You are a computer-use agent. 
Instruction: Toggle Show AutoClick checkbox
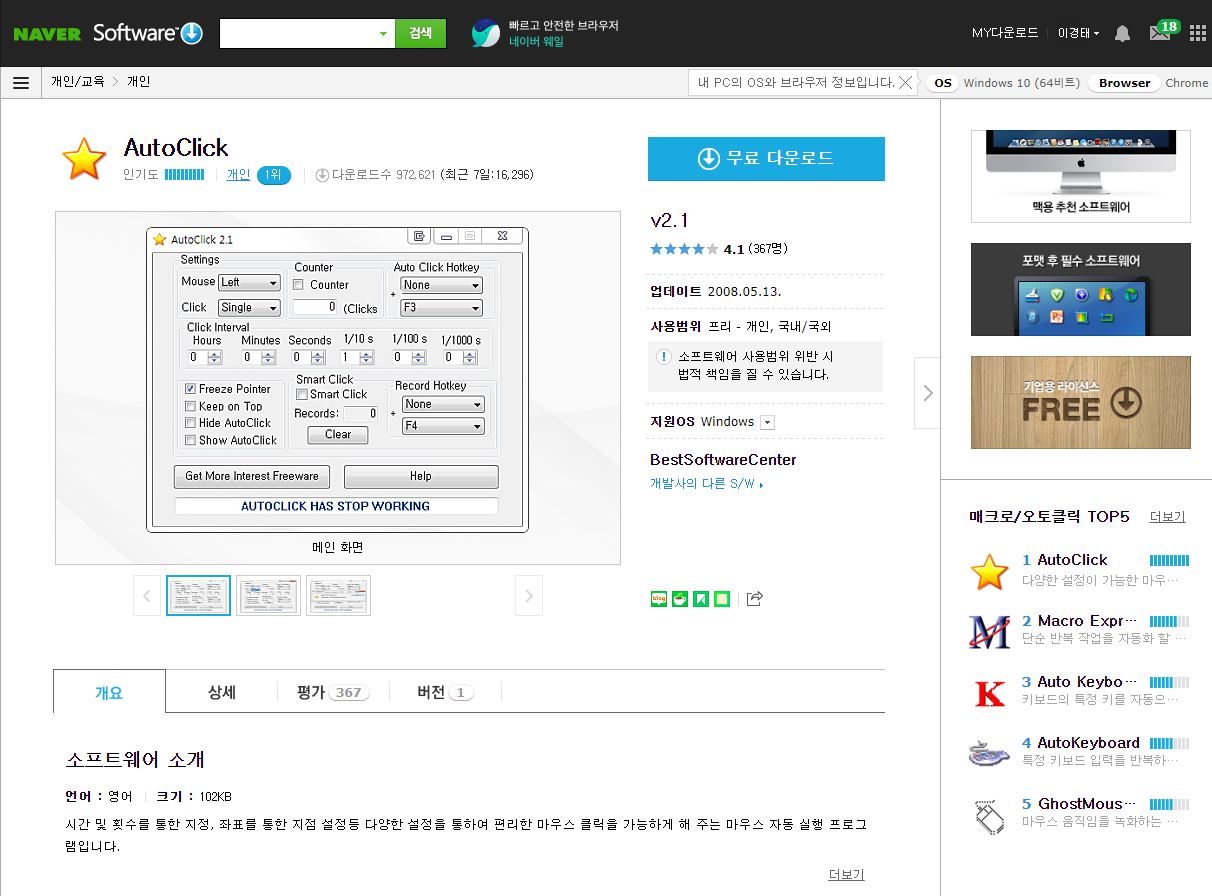coord(190,440)
